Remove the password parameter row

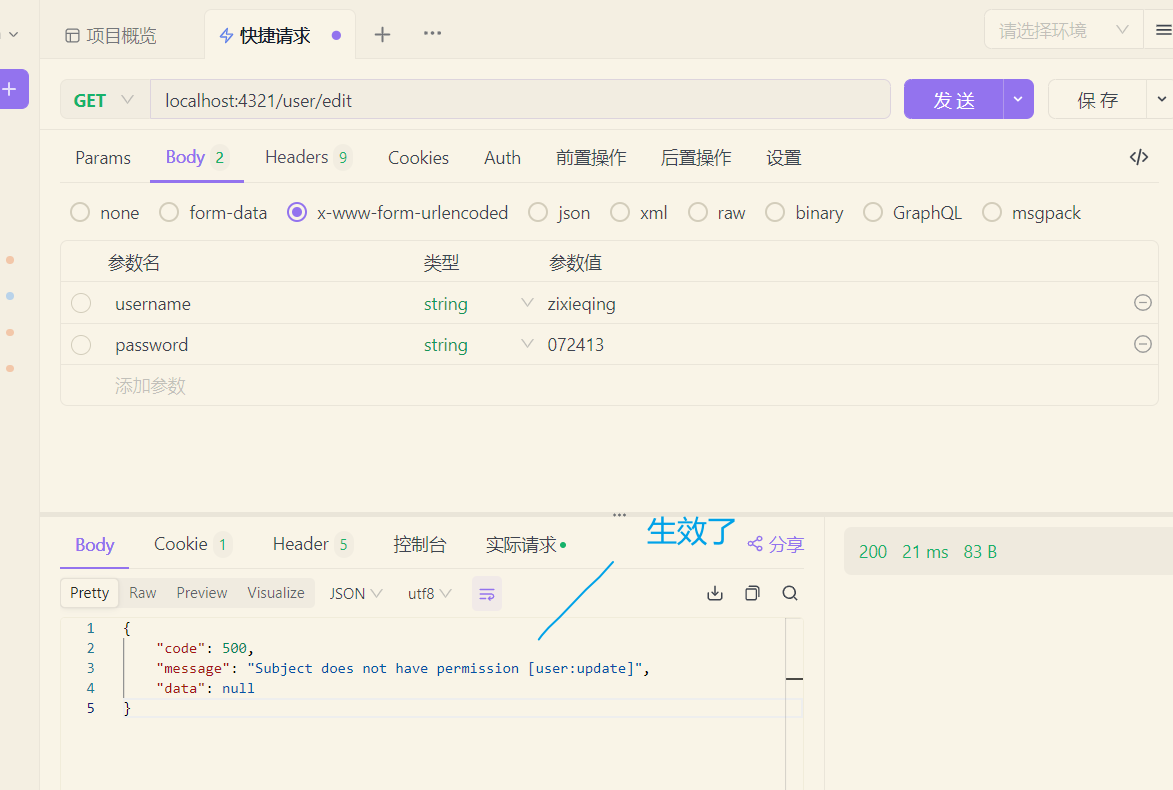coord(1142,343)
